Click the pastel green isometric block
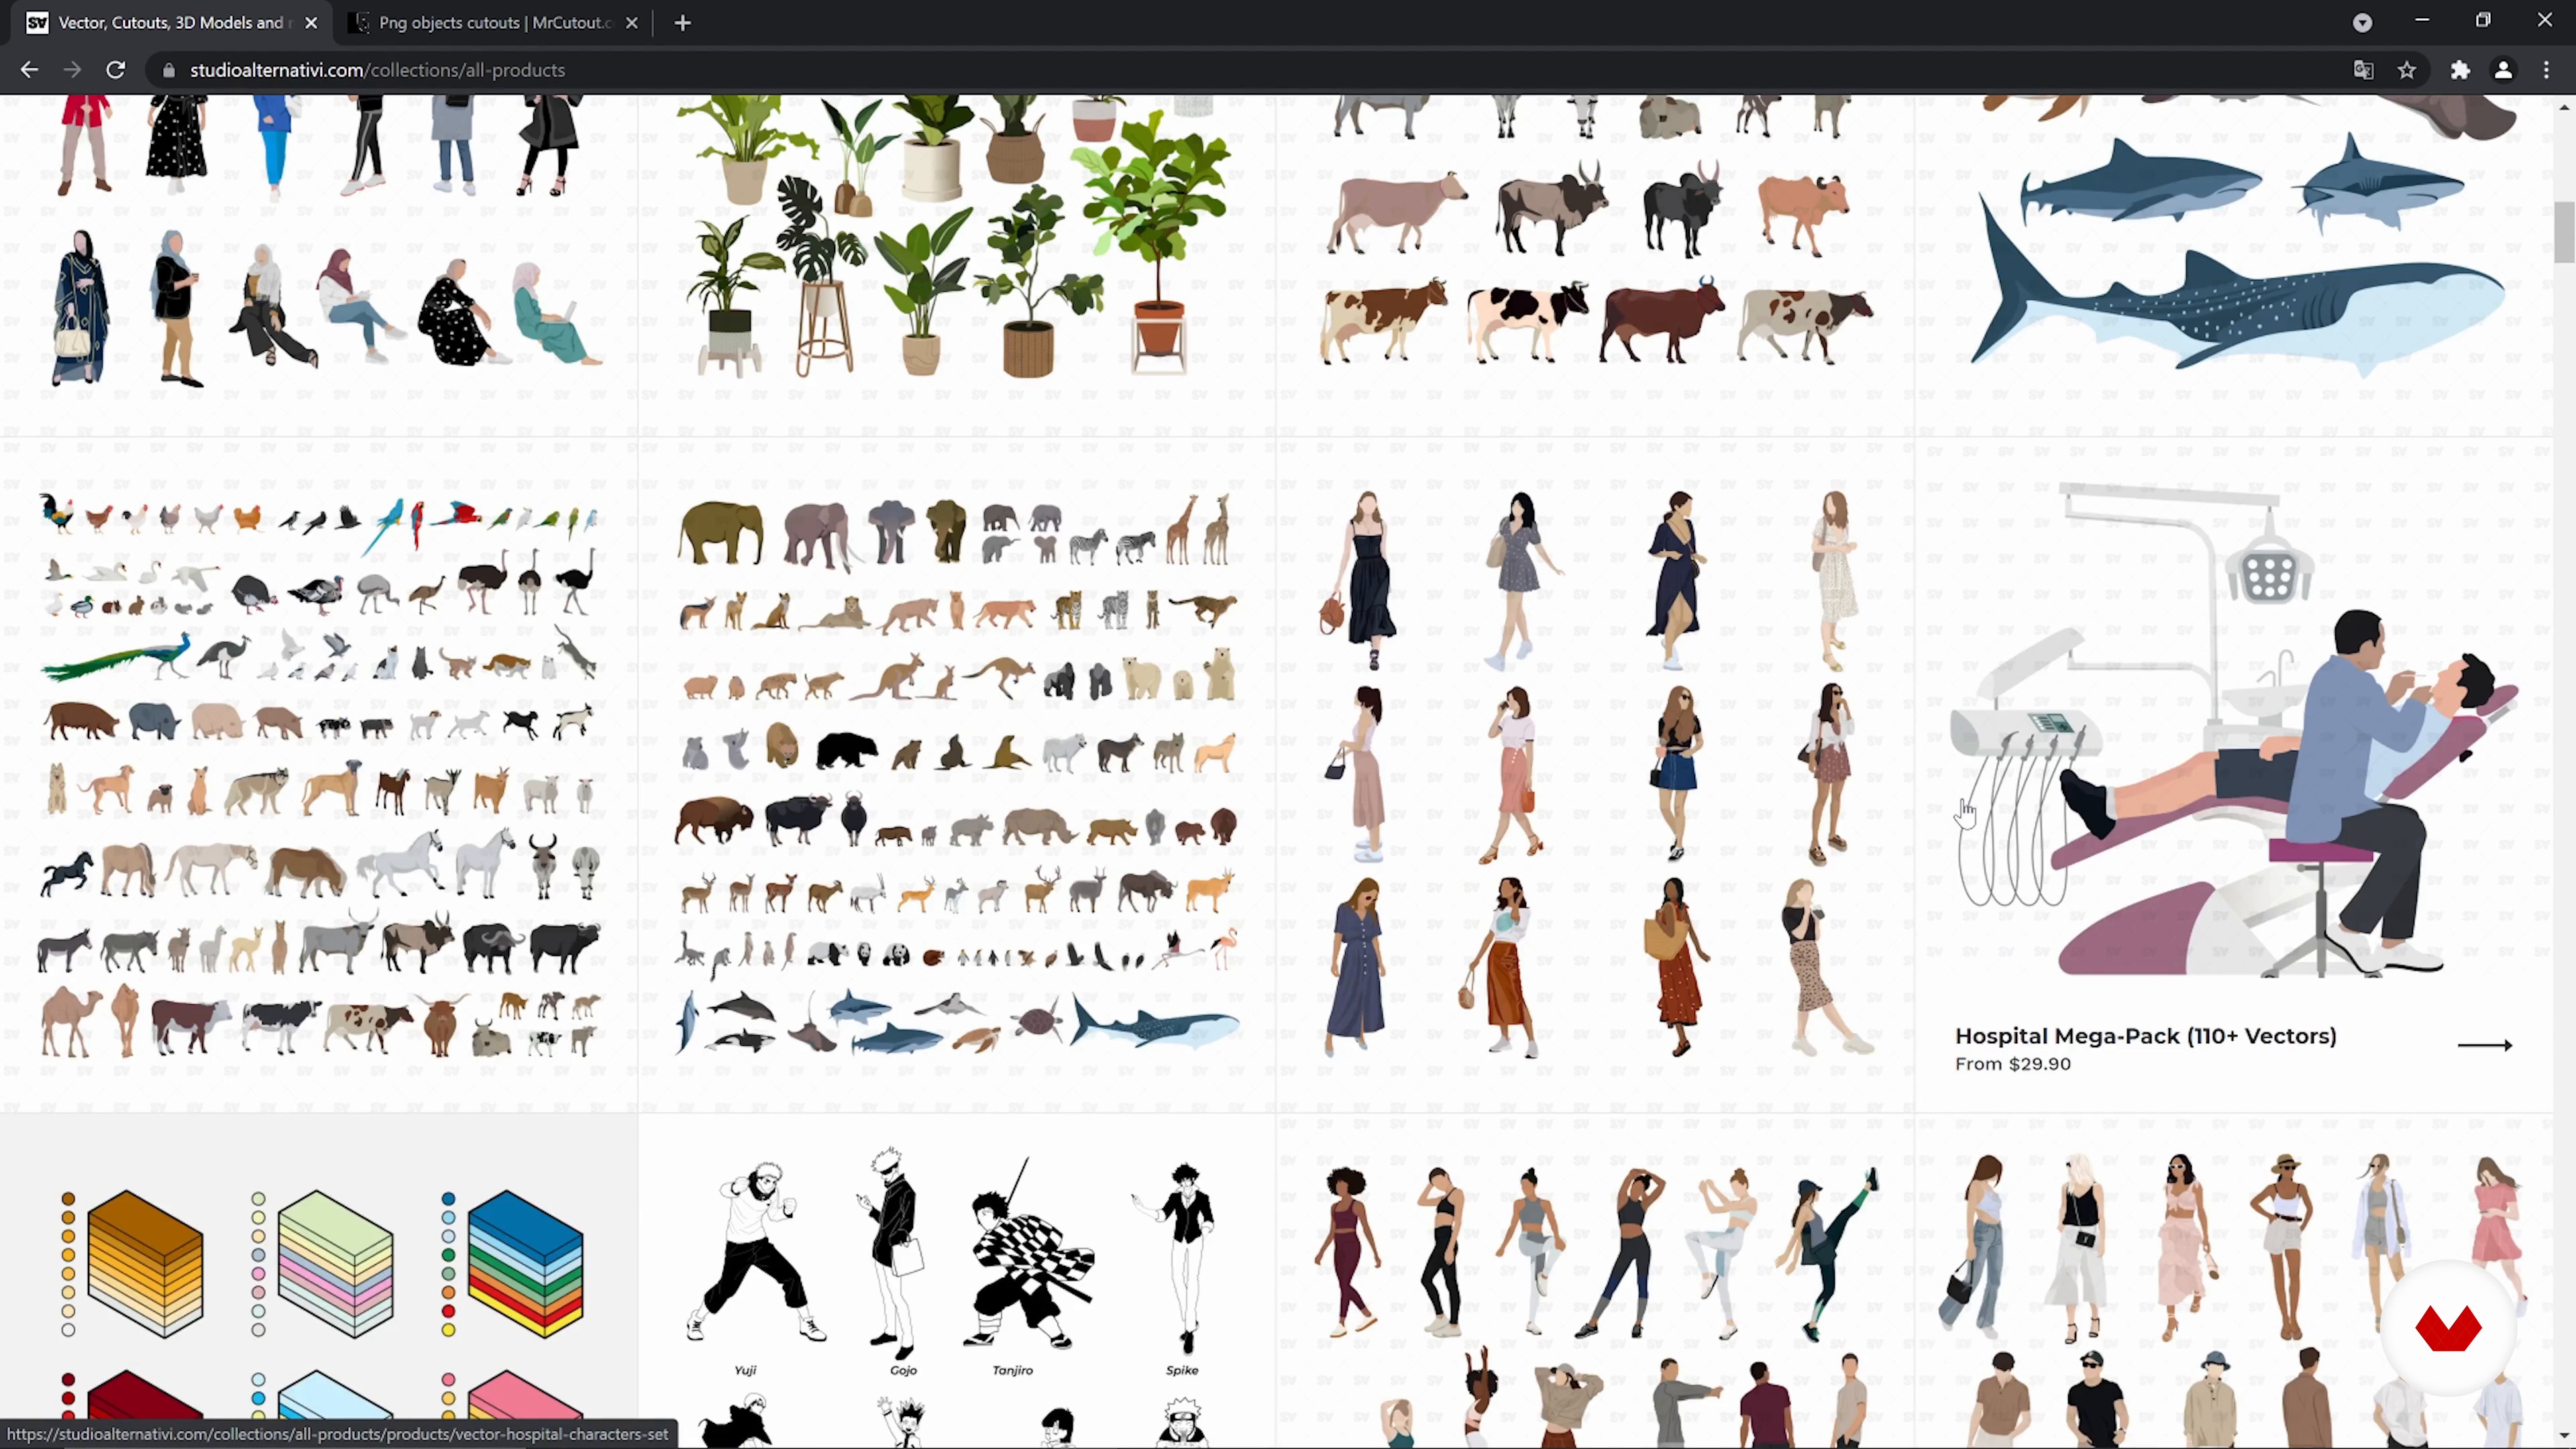Screen dimensions: 2576x1449 335,1264
